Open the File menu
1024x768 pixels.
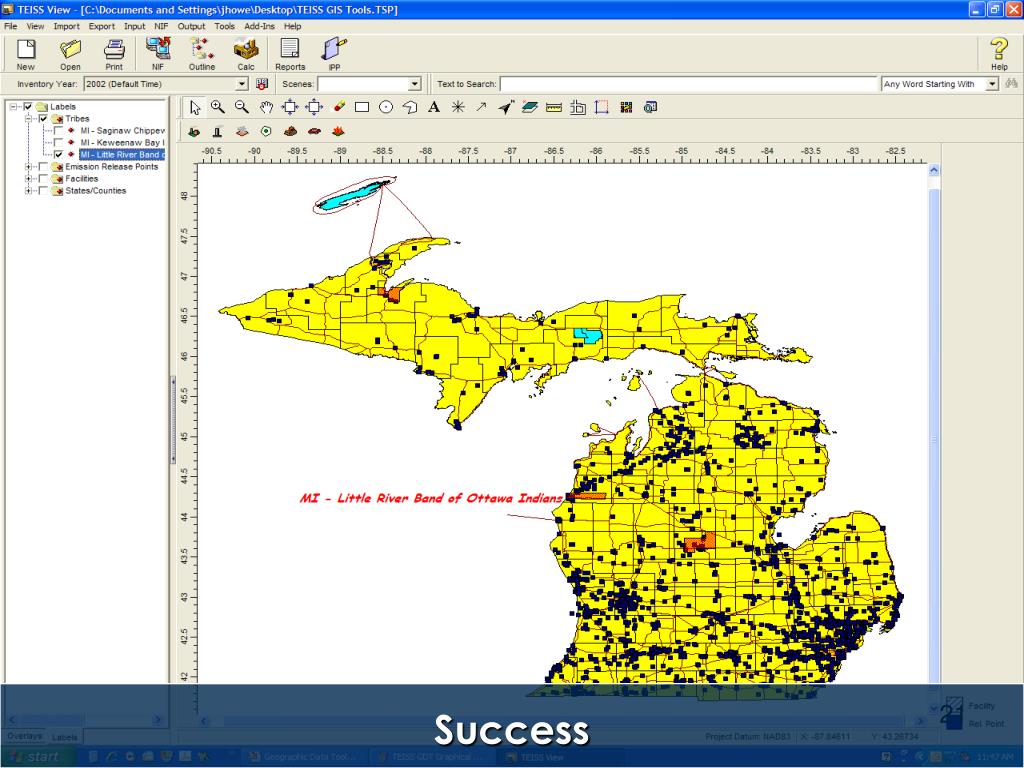coord(10,26)
